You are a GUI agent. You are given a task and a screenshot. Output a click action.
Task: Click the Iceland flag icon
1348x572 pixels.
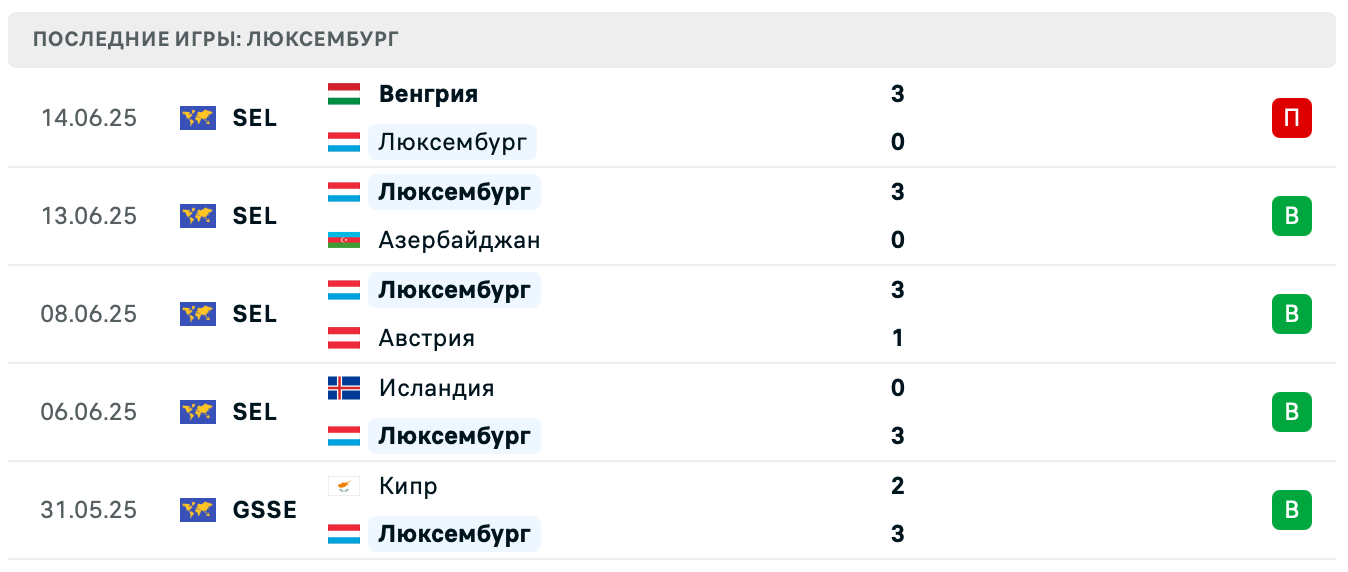coord(343,388)
